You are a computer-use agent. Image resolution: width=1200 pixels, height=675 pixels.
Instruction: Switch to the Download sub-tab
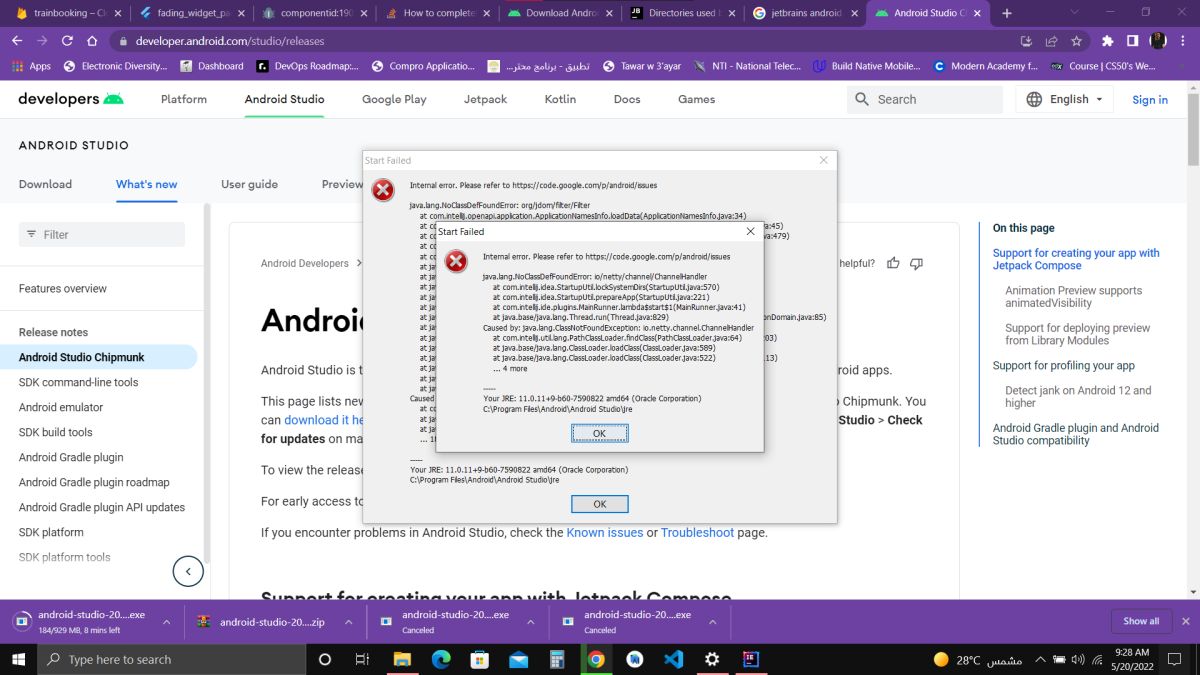pyautogui.click(x=45, y=184)
